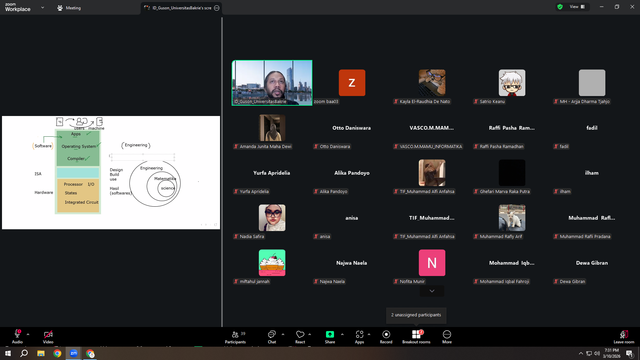Open Zoom Workplace dropdown chevron

(x=42, y=7)
